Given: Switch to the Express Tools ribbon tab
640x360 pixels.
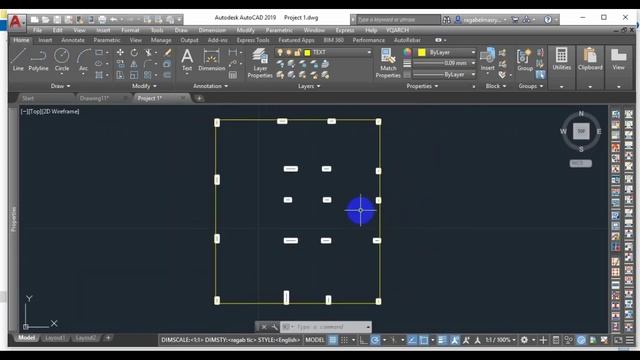Looking at the screenshot, I should tap(253, 40).
